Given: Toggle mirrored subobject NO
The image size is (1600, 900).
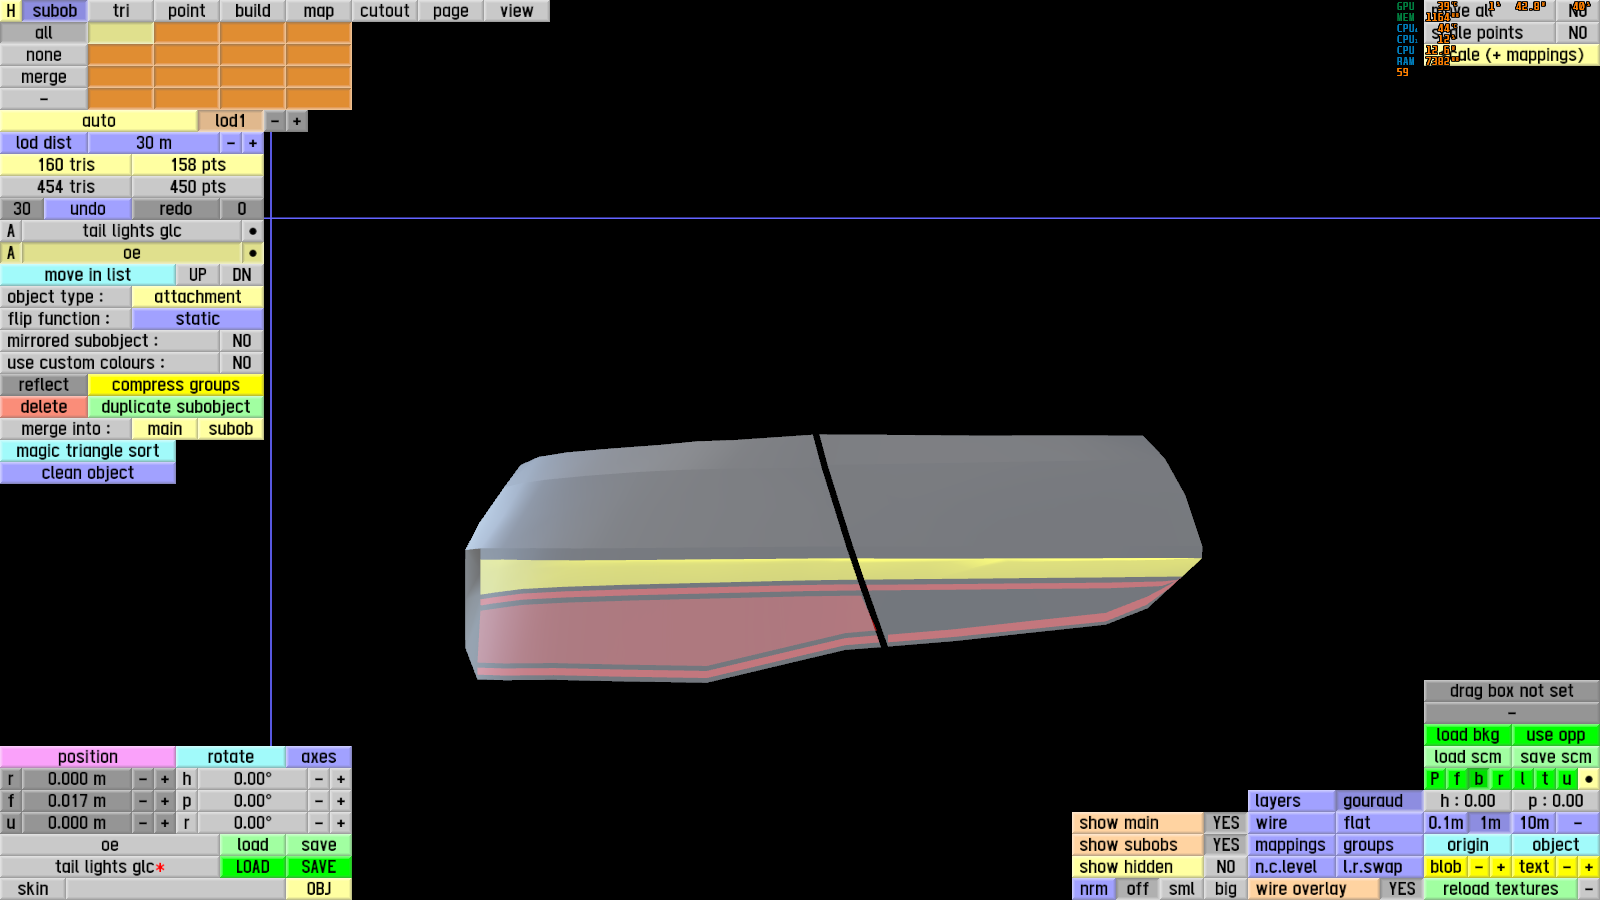Looking at the screenshot, I should point(242,341).
